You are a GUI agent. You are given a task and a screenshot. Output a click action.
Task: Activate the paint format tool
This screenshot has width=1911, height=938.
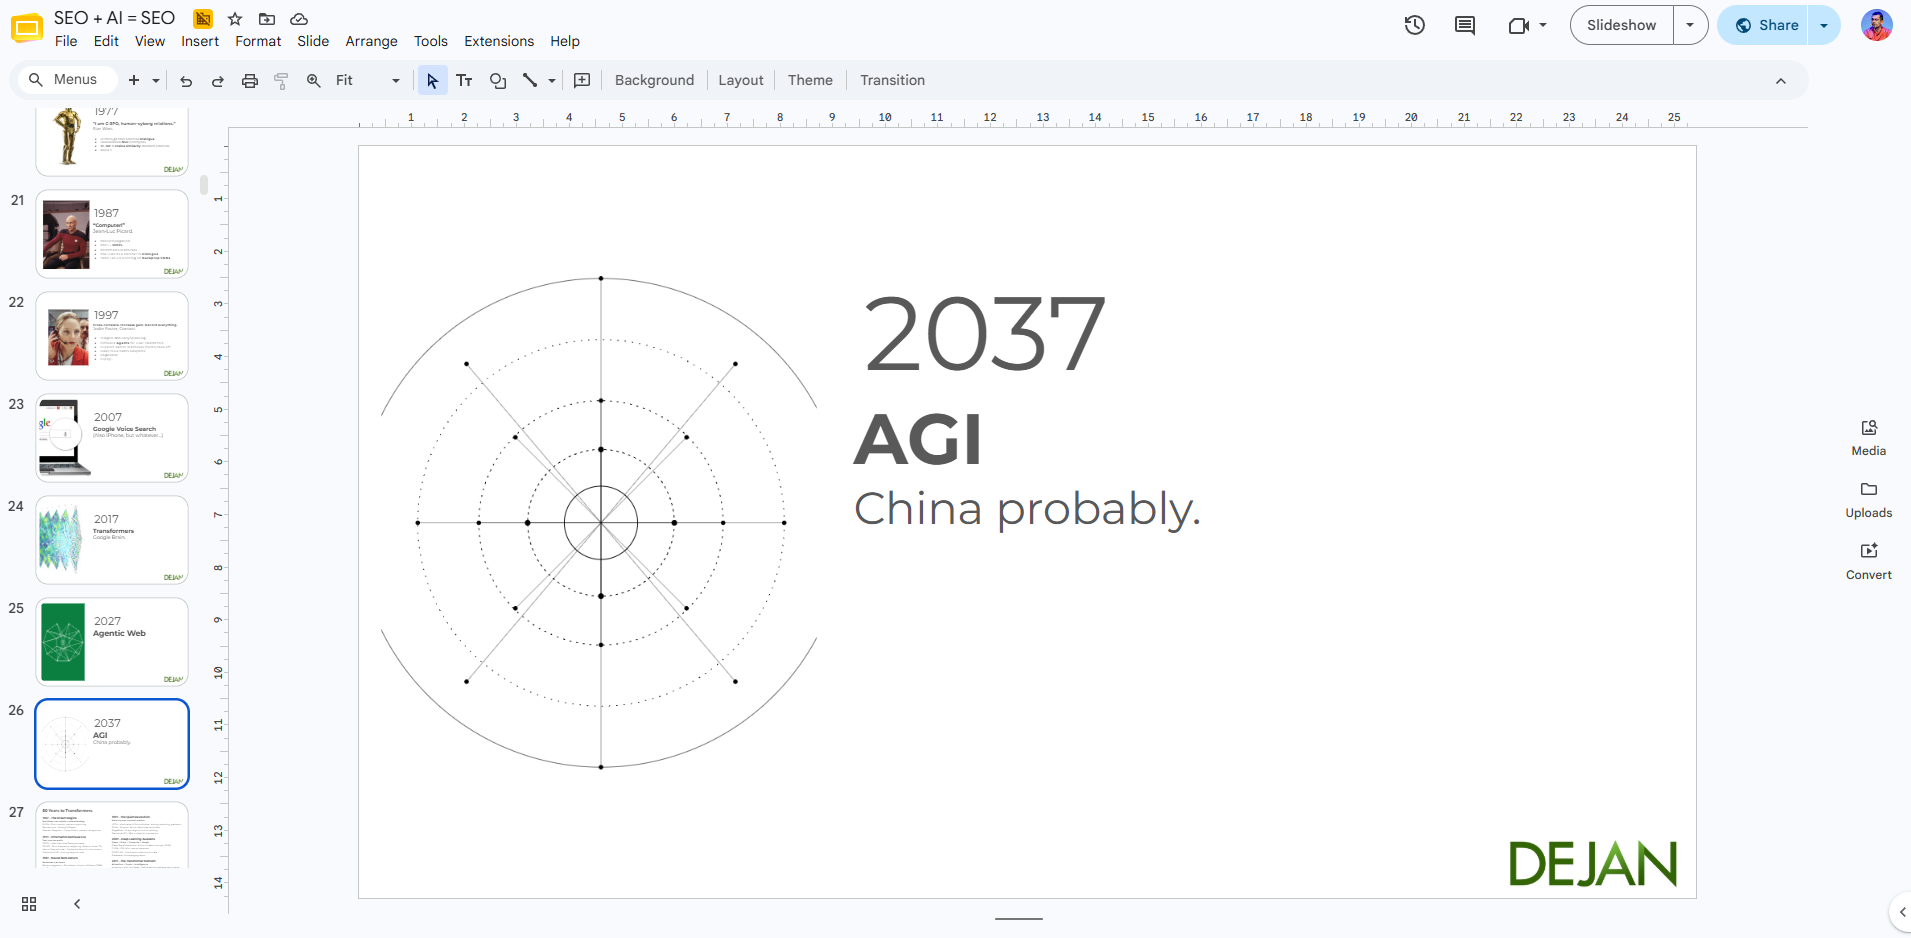coord(281,80)
